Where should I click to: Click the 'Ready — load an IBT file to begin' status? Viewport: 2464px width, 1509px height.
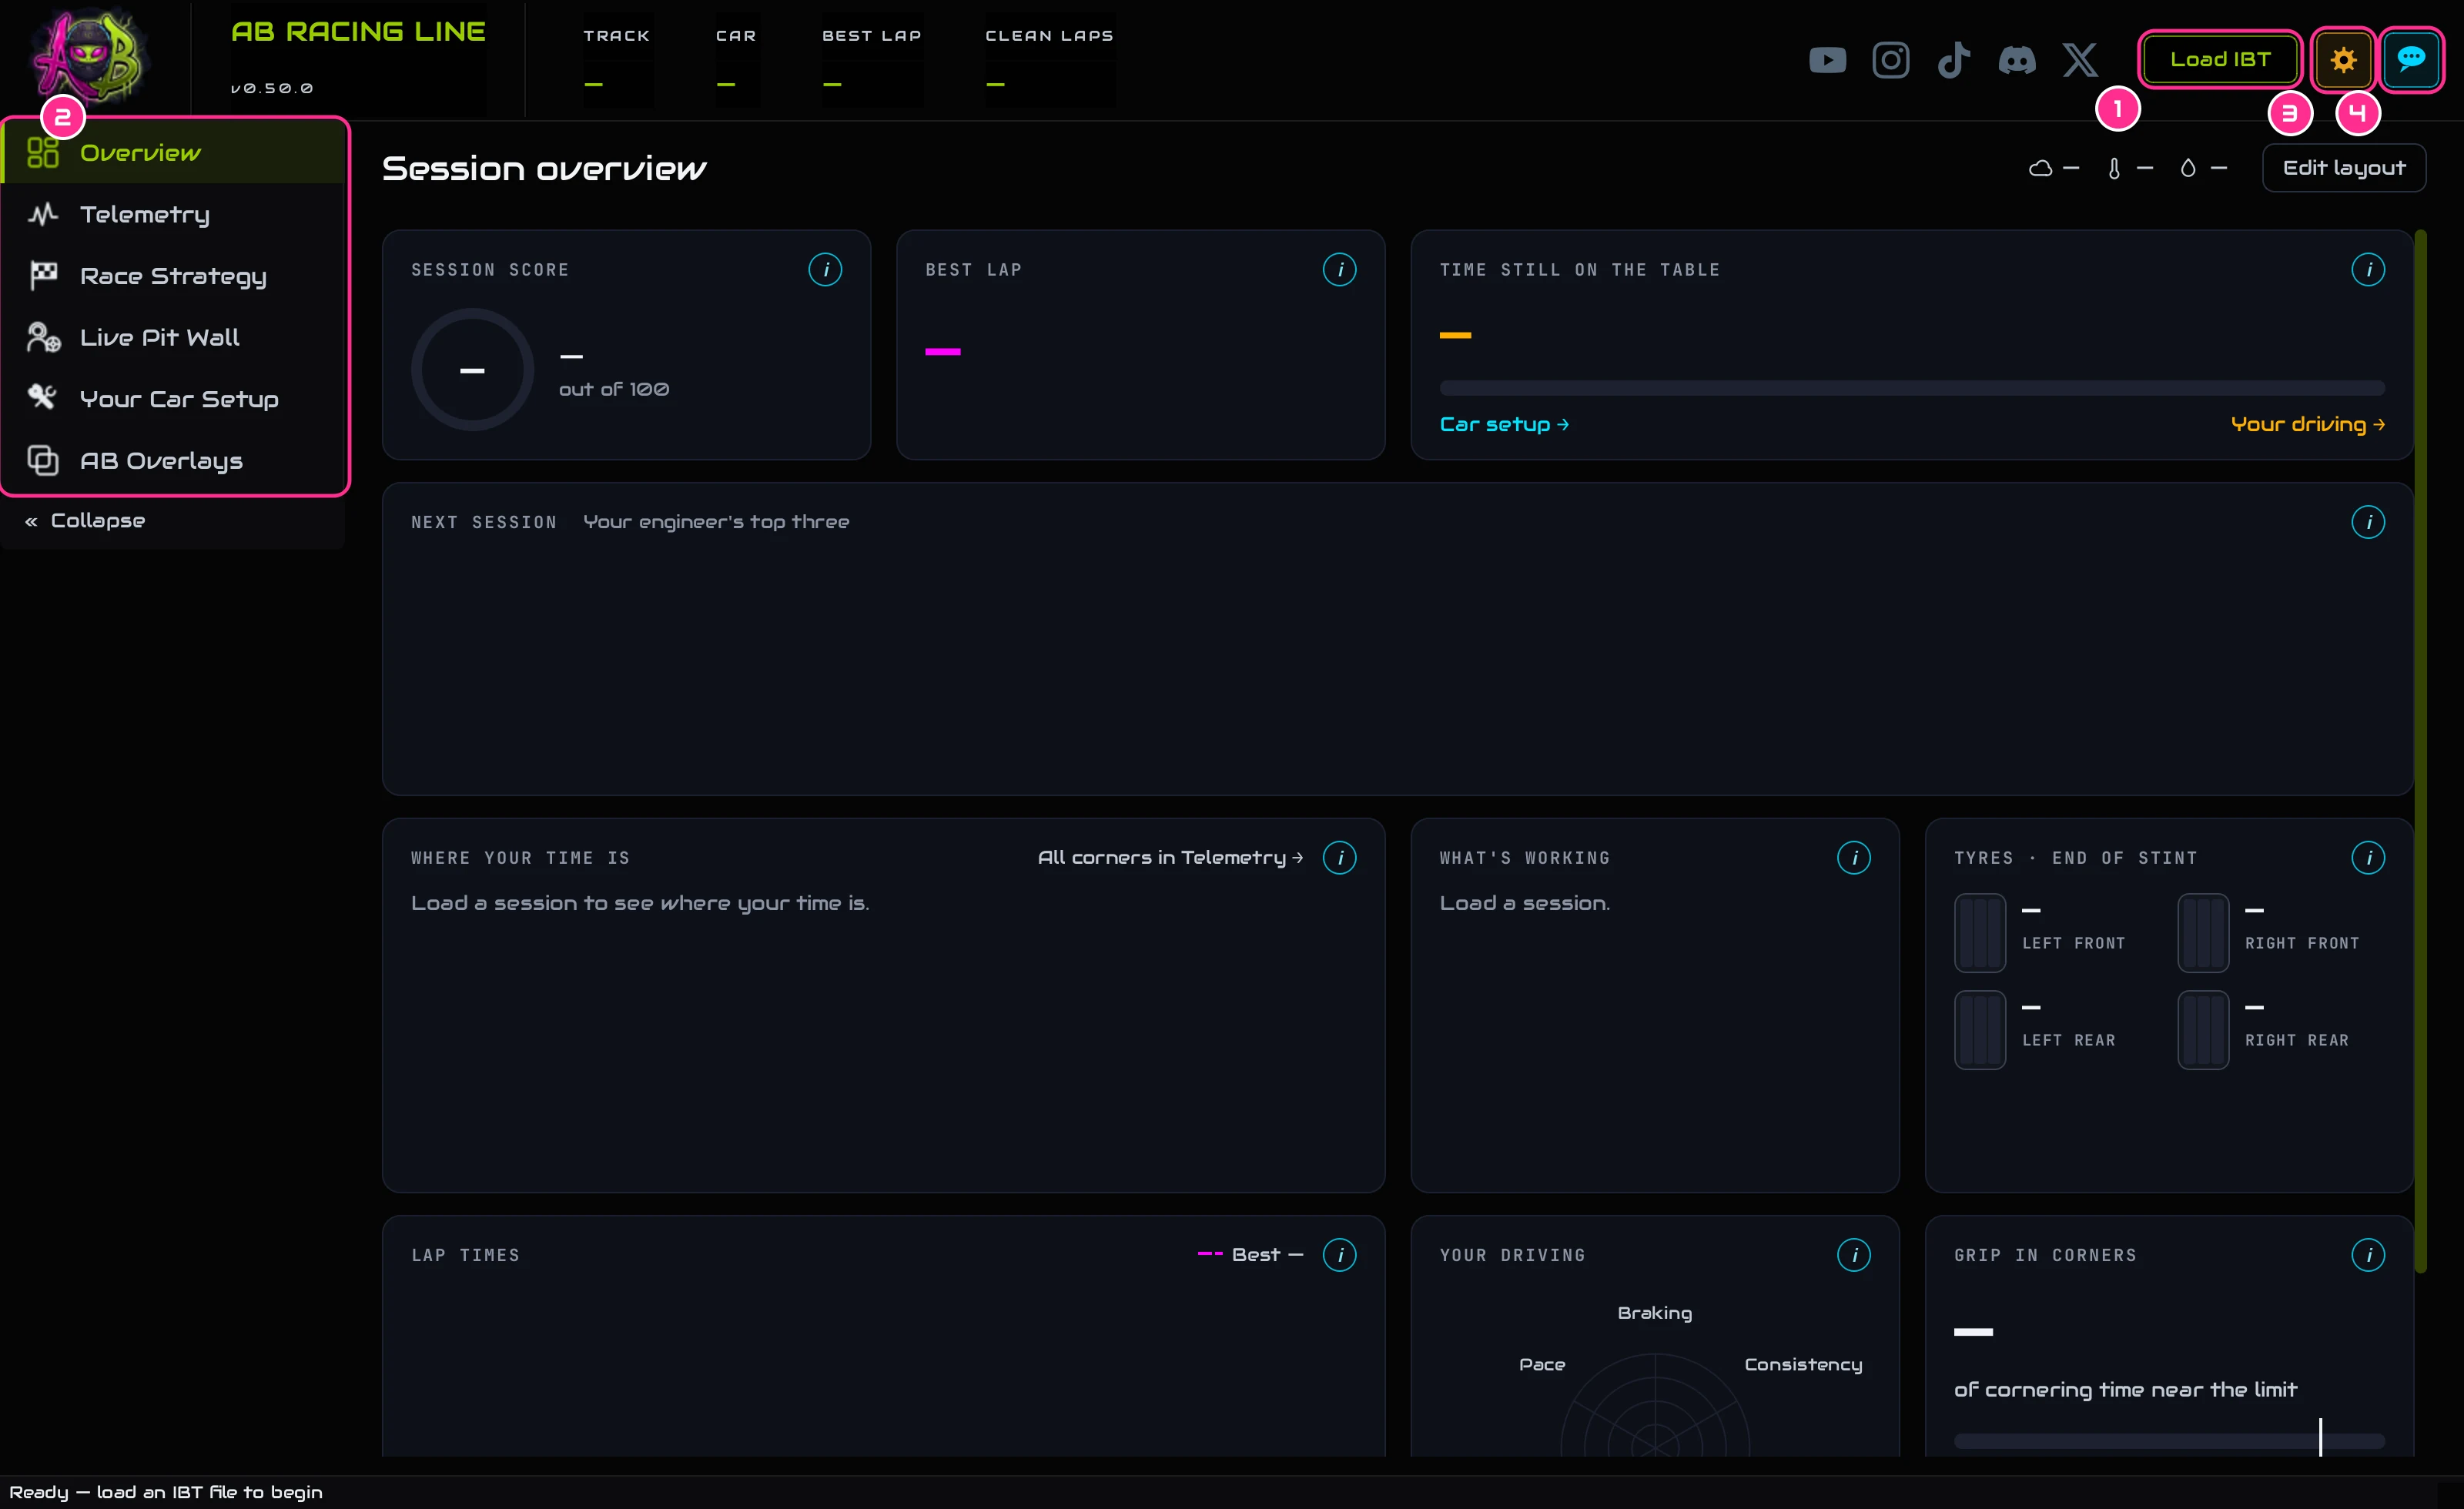(166, 1492)
